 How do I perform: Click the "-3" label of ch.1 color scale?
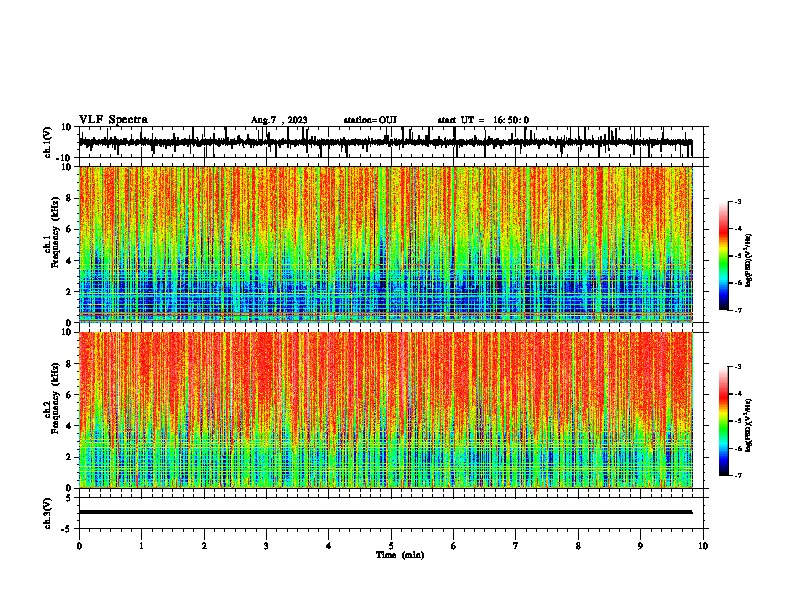737,201
